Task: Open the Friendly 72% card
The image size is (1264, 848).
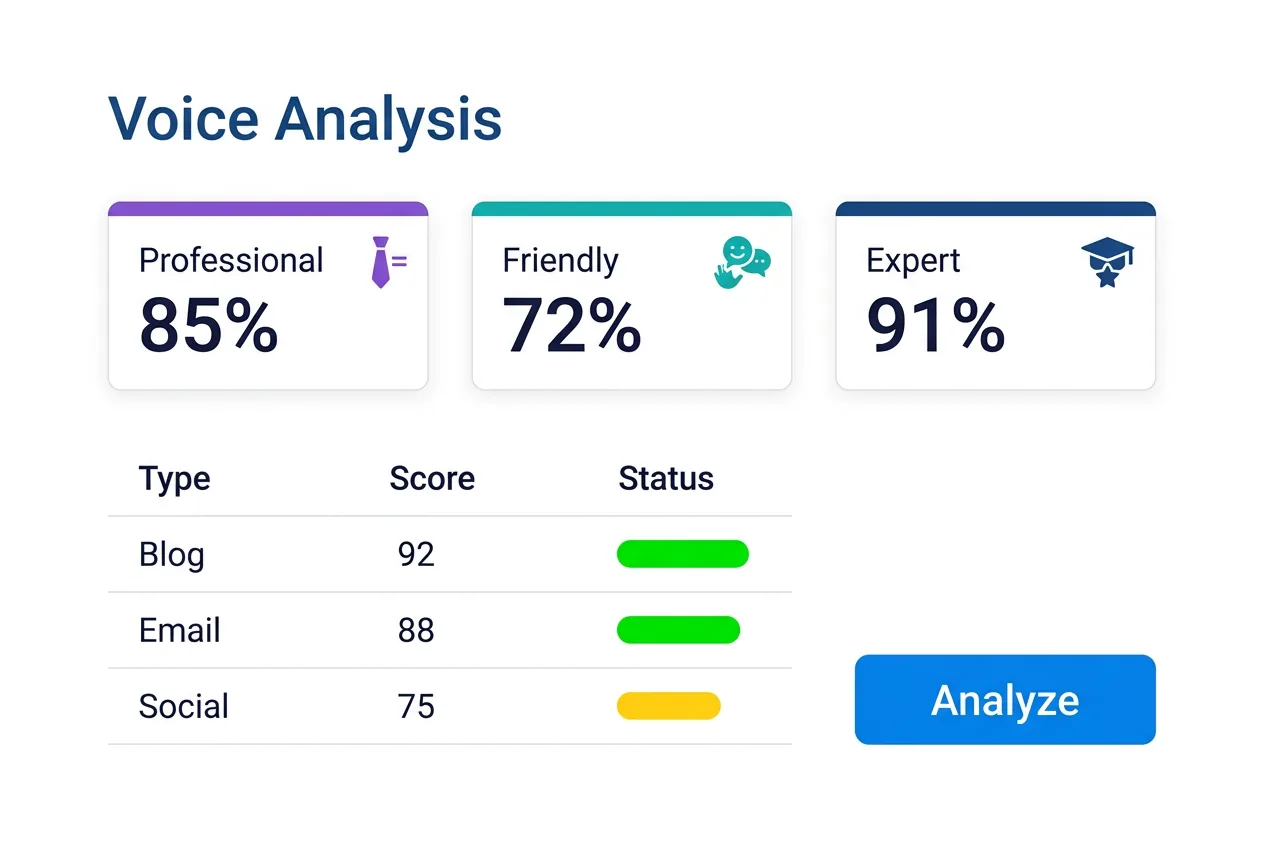Action: [632, 300]
